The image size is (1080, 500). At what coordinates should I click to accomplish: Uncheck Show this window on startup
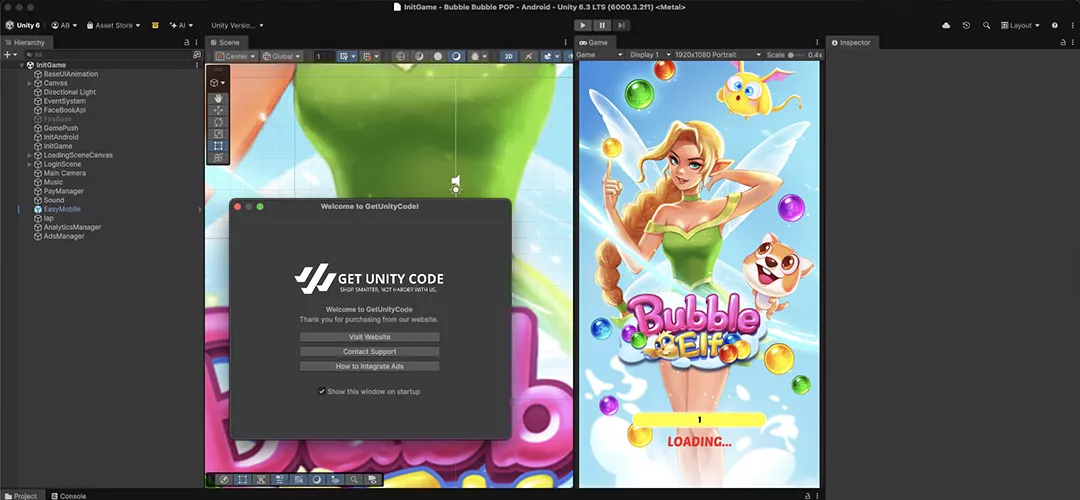point(322,391)
